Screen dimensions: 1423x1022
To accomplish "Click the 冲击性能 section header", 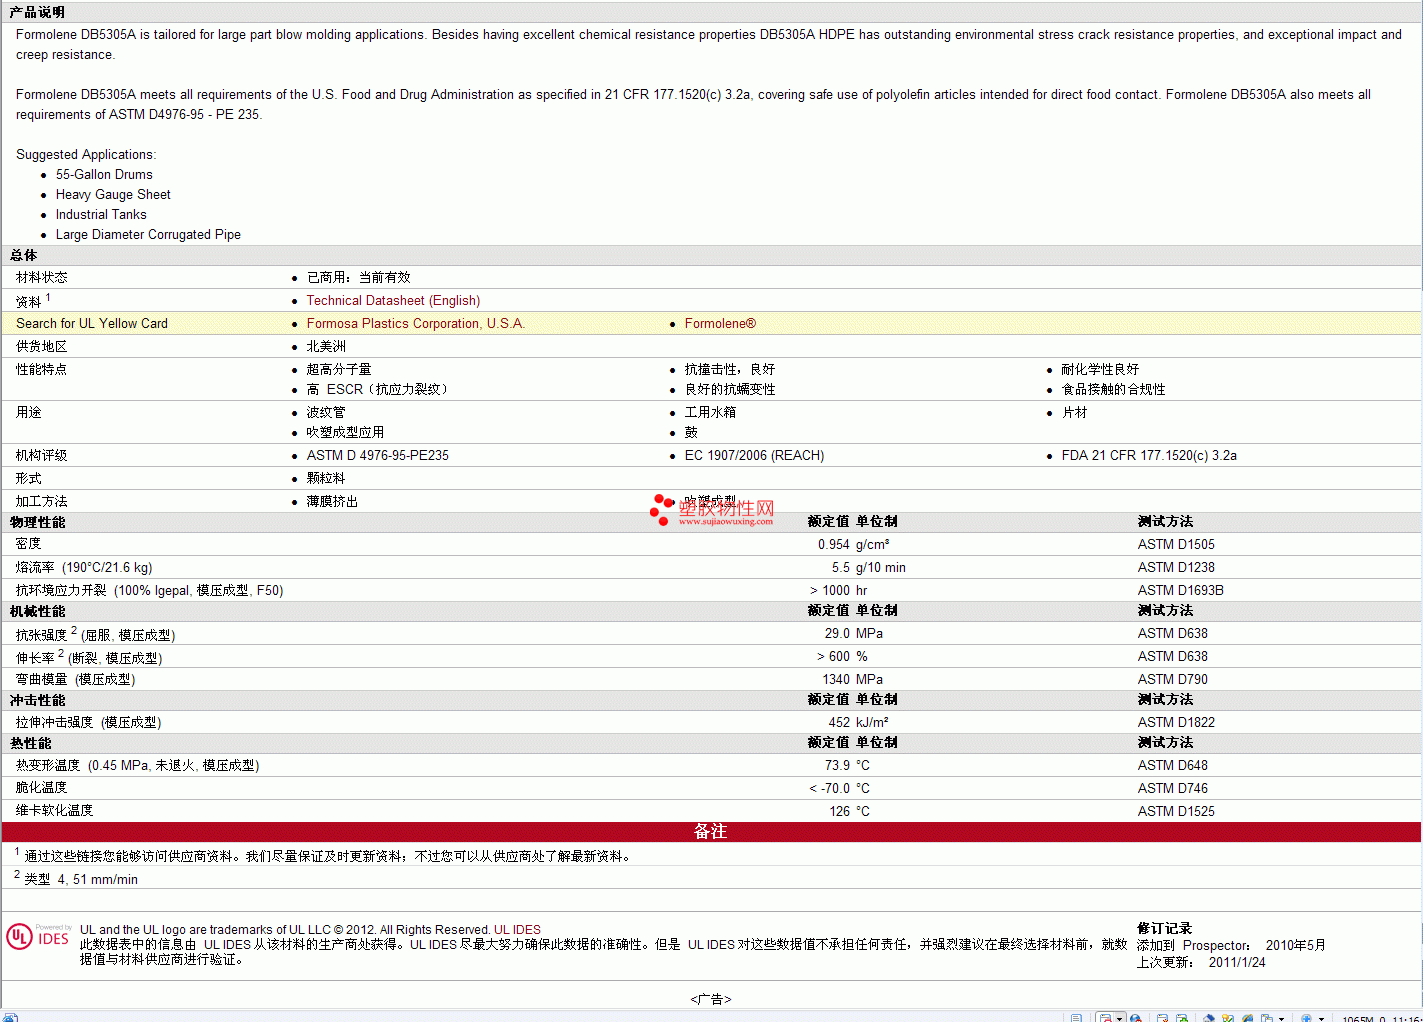I will coord(38,701).
